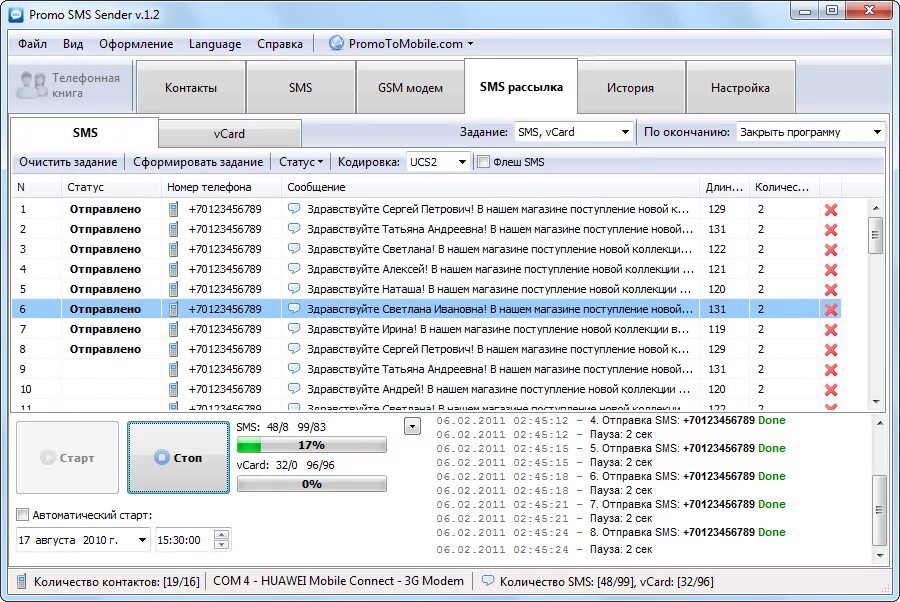This screenshot has width=900, height=602.
Task: Open the Справка menu
Action: coord(280,44)
